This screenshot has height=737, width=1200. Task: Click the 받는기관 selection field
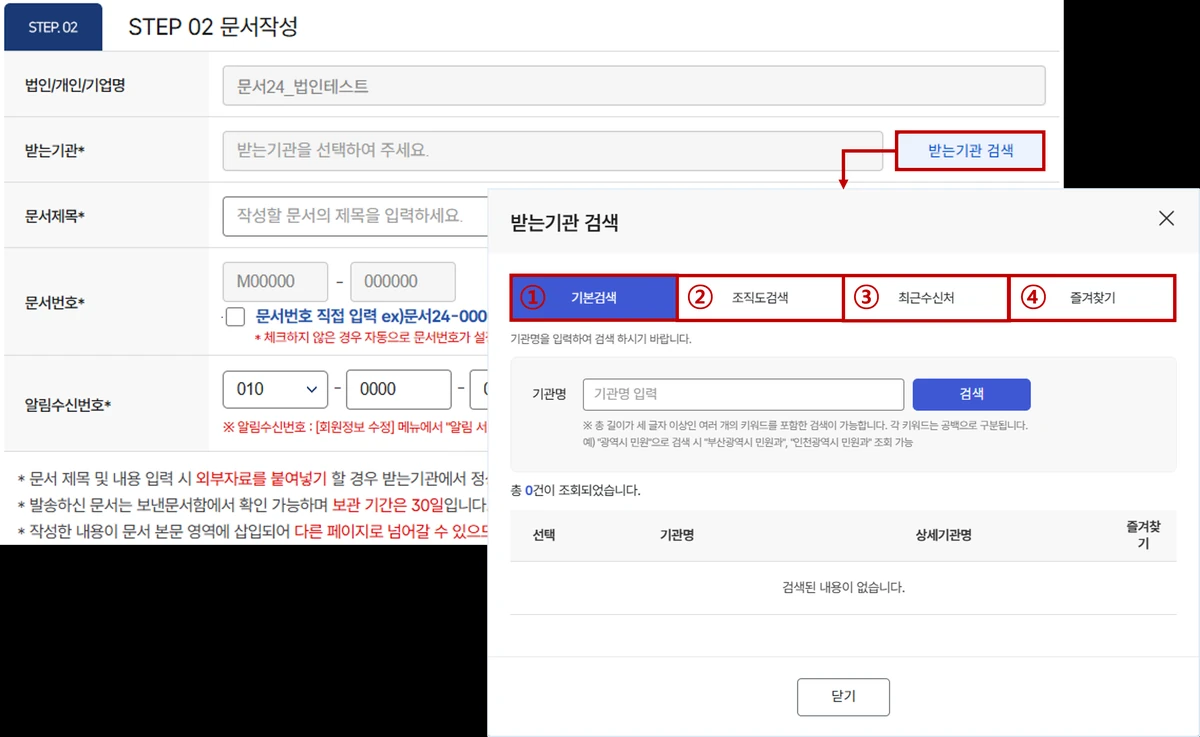click(553, 151)
